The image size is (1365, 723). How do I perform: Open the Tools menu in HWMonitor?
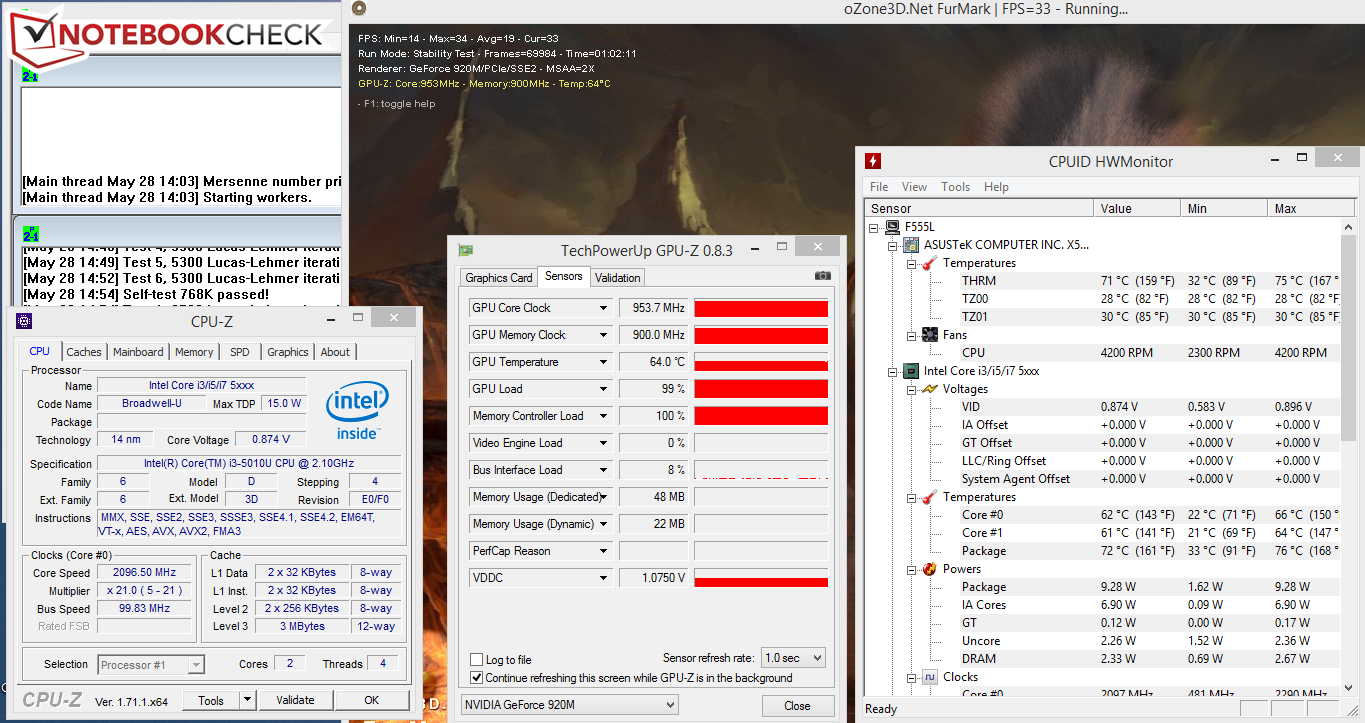tap(956, 187)
